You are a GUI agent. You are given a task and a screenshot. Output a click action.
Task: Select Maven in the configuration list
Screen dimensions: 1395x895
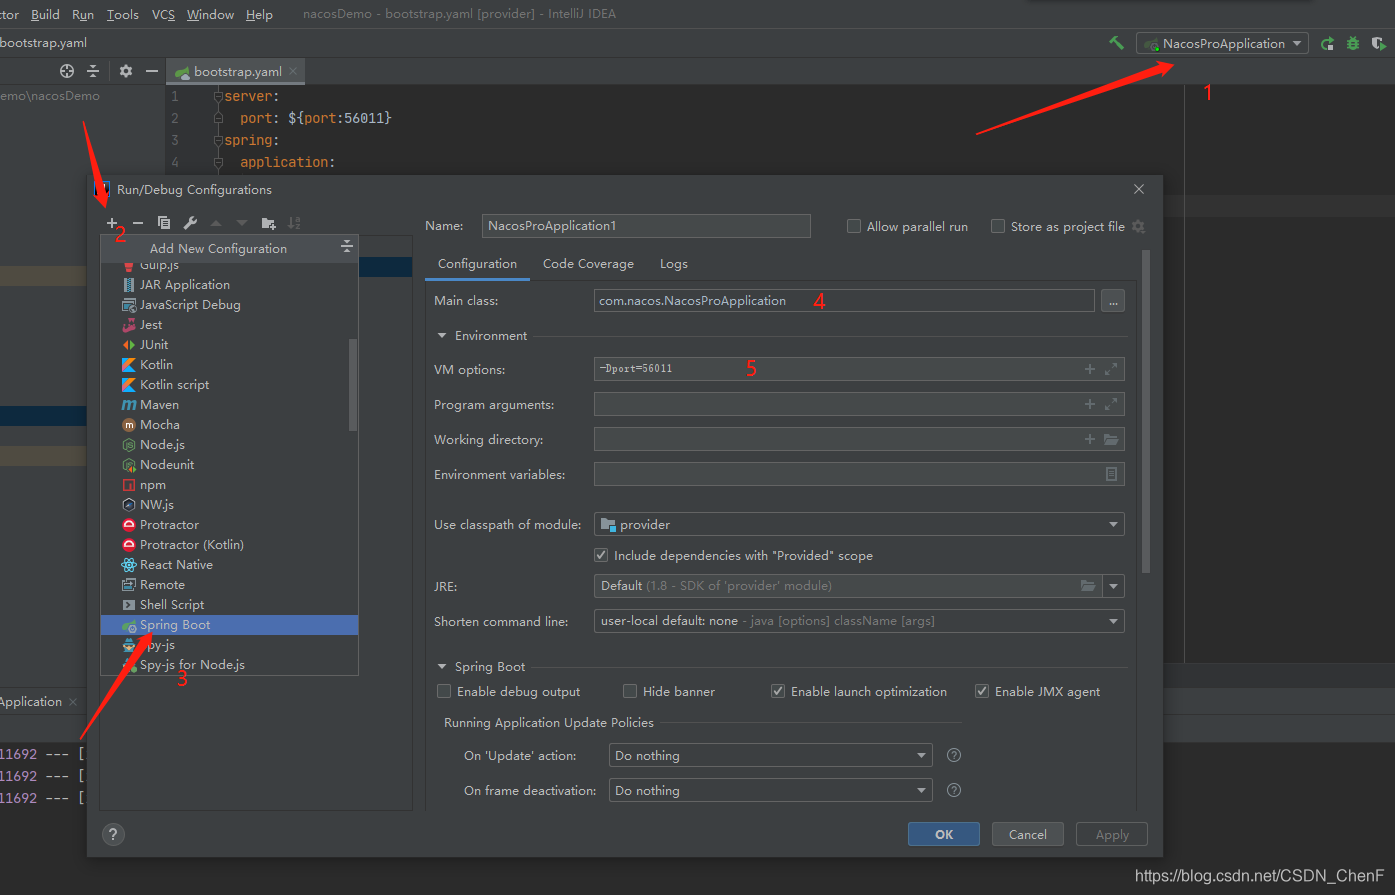coord(229,405)
